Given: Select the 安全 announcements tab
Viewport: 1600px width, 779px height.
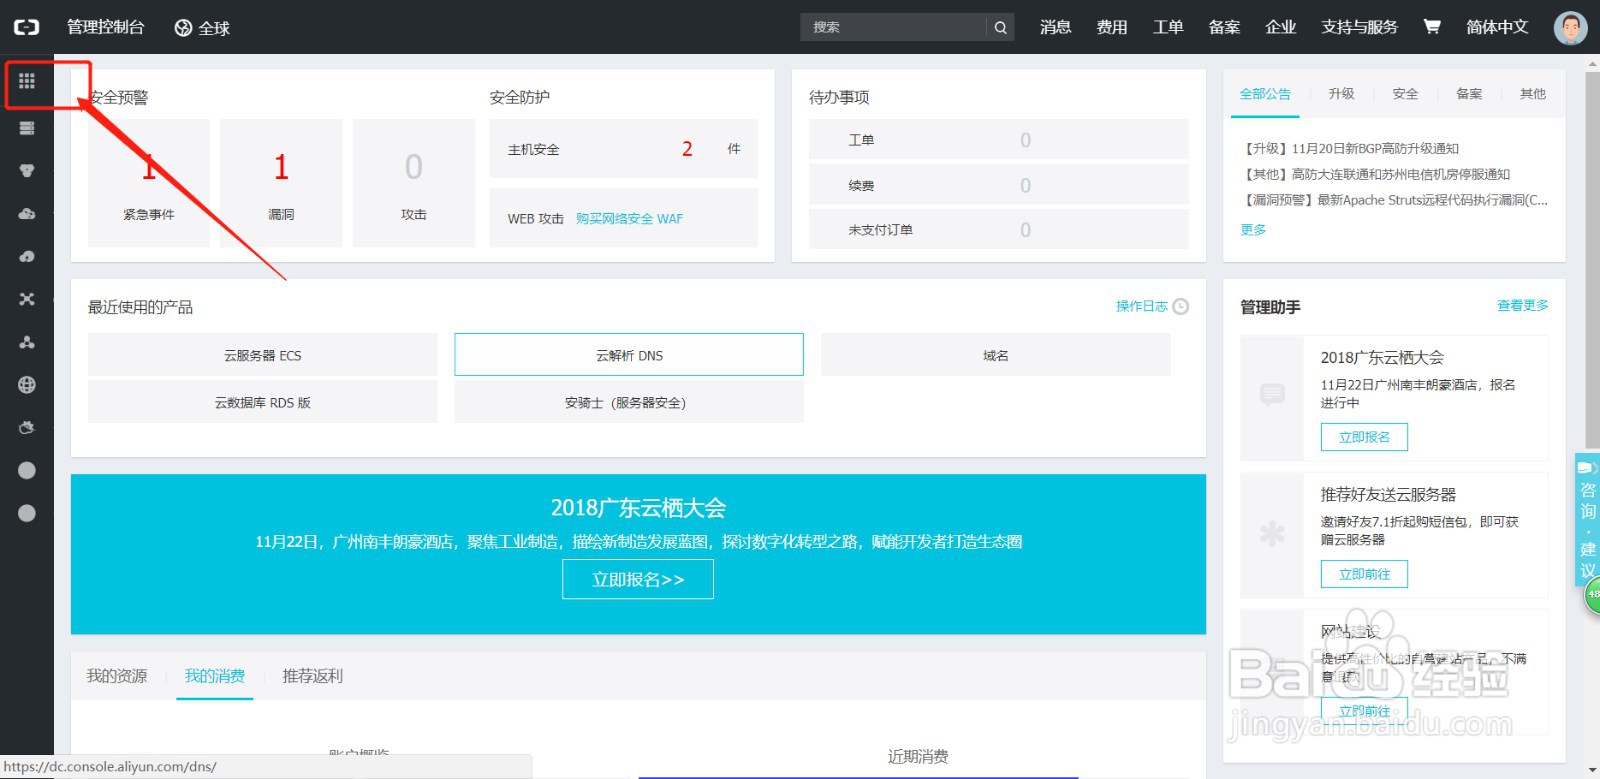Looking at the screenshot, I should click(1405, 94).
